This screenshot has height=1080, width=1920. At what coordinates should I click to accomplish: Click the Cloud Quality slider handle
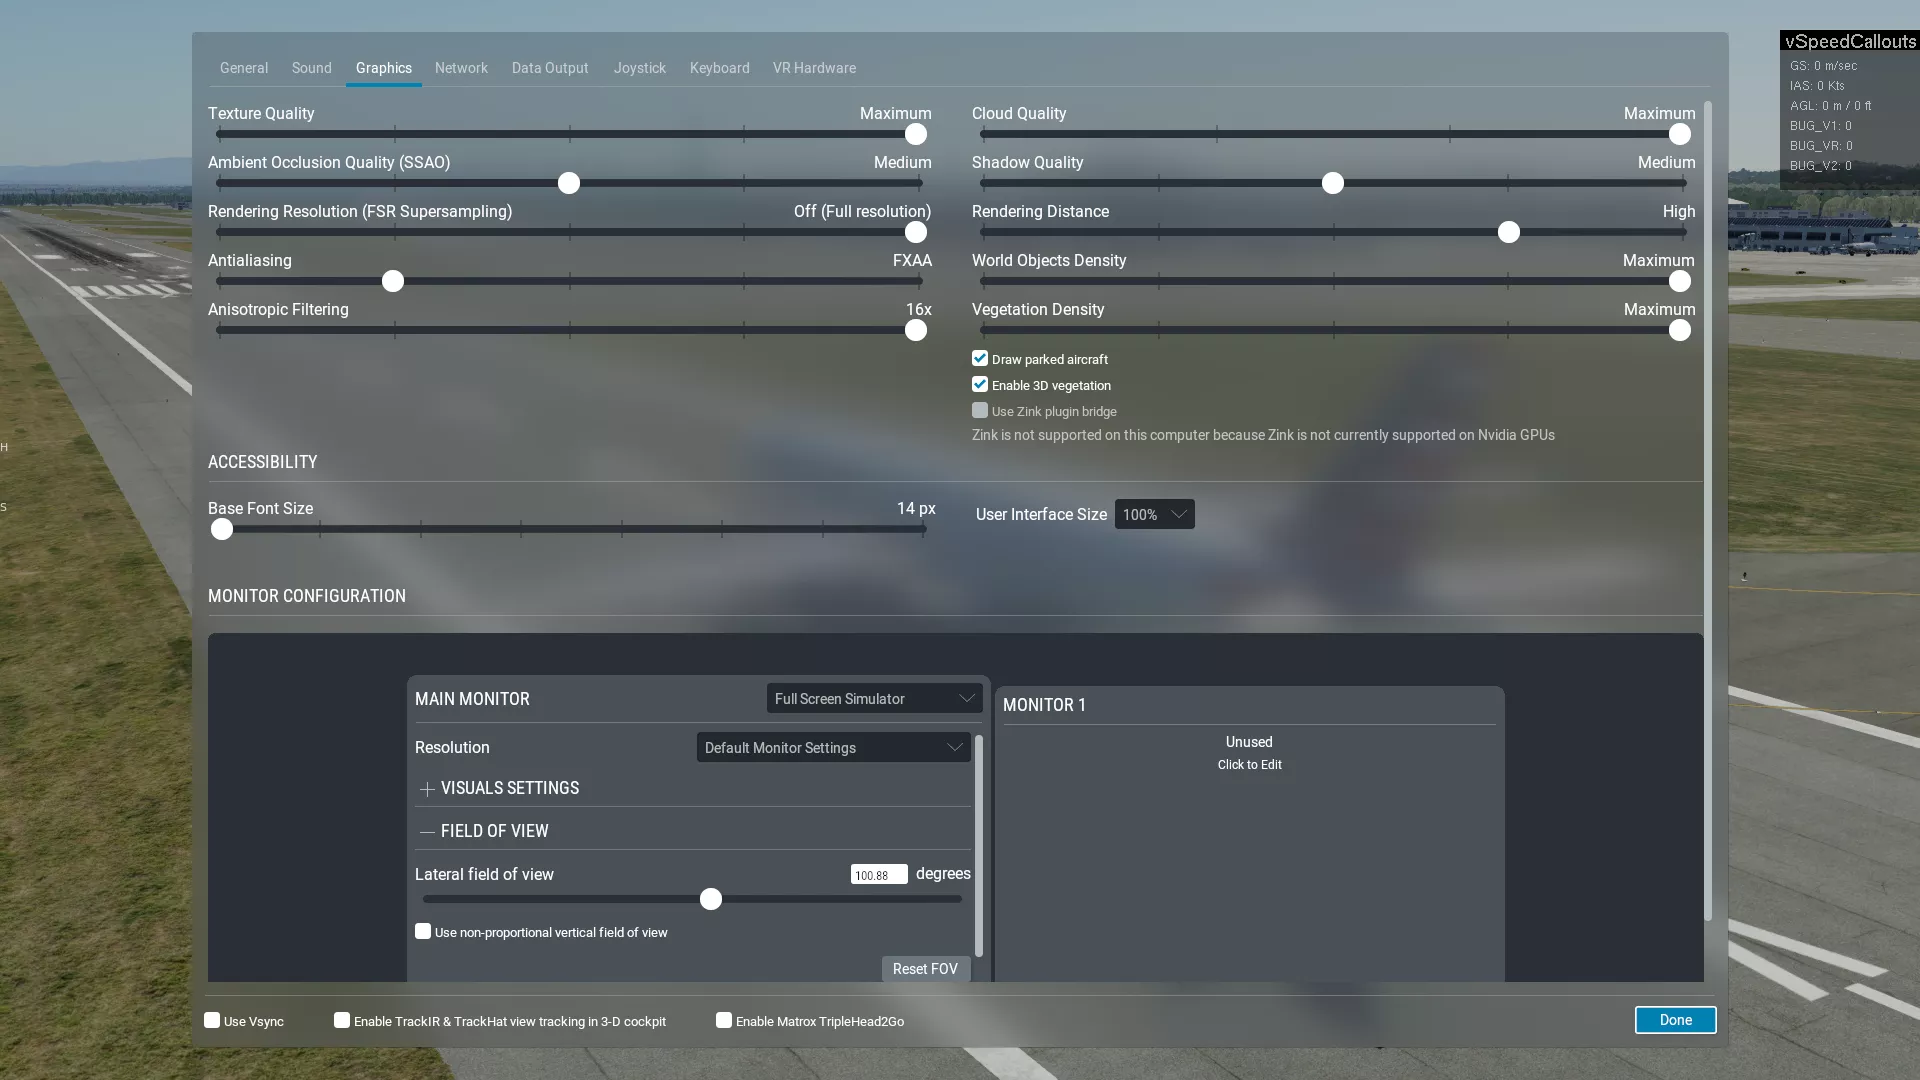1680,134
